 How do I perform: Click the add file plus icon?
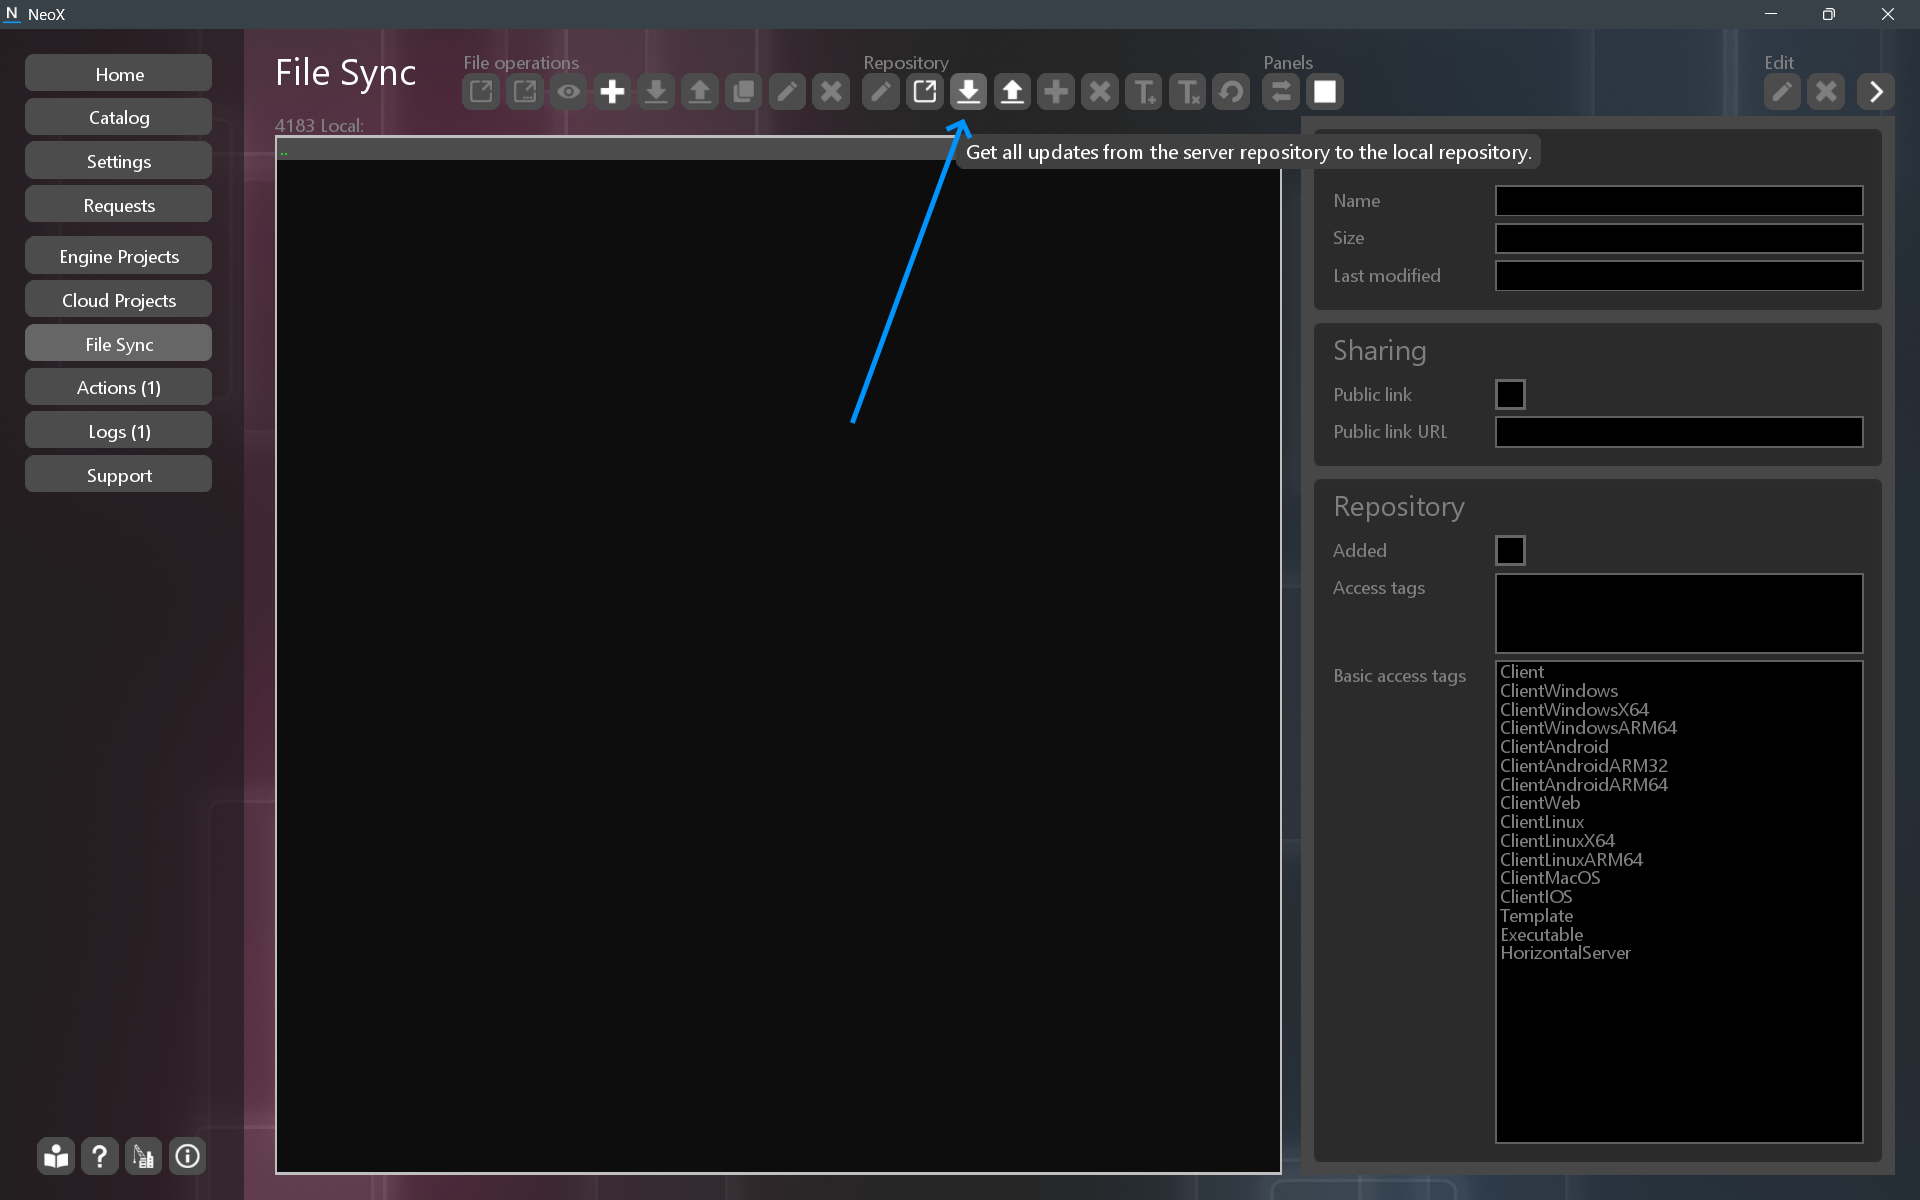tap(612, 91)
